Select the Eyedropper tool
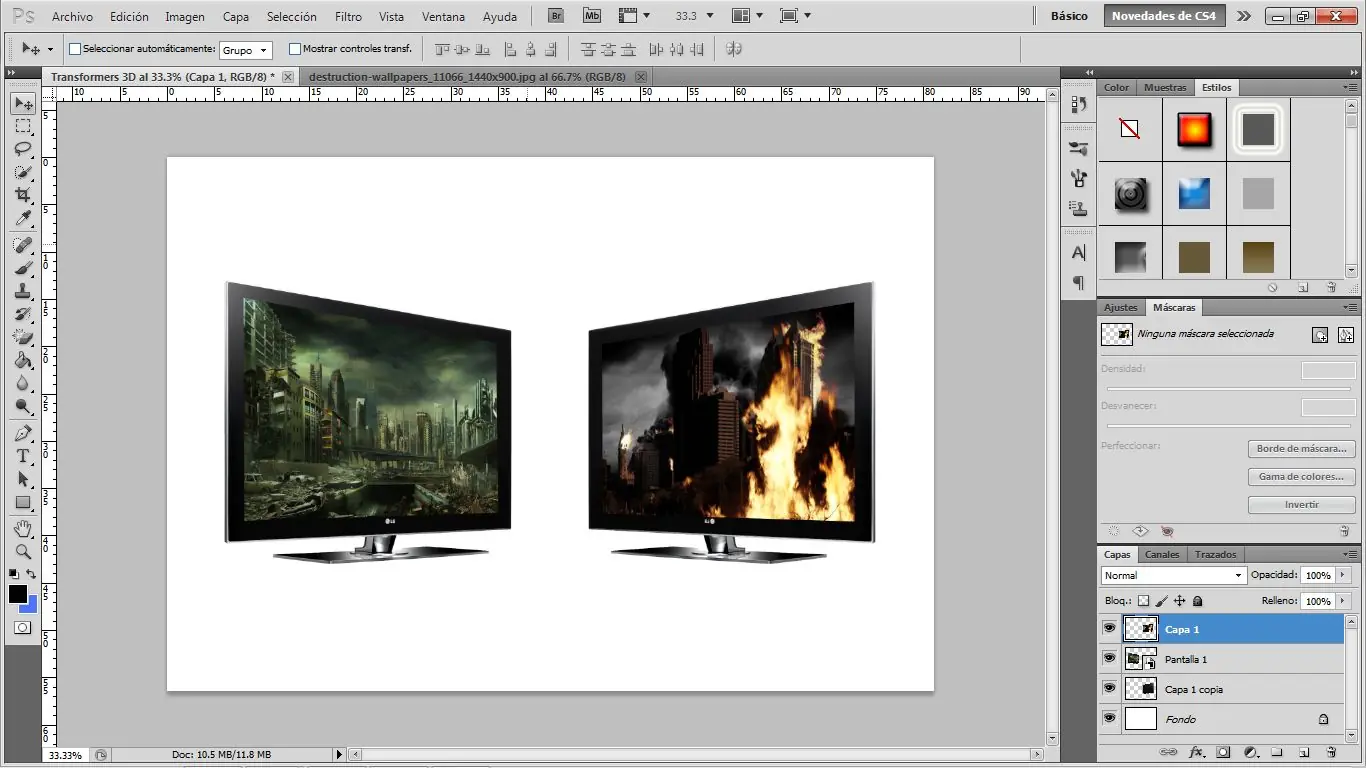 23,218
